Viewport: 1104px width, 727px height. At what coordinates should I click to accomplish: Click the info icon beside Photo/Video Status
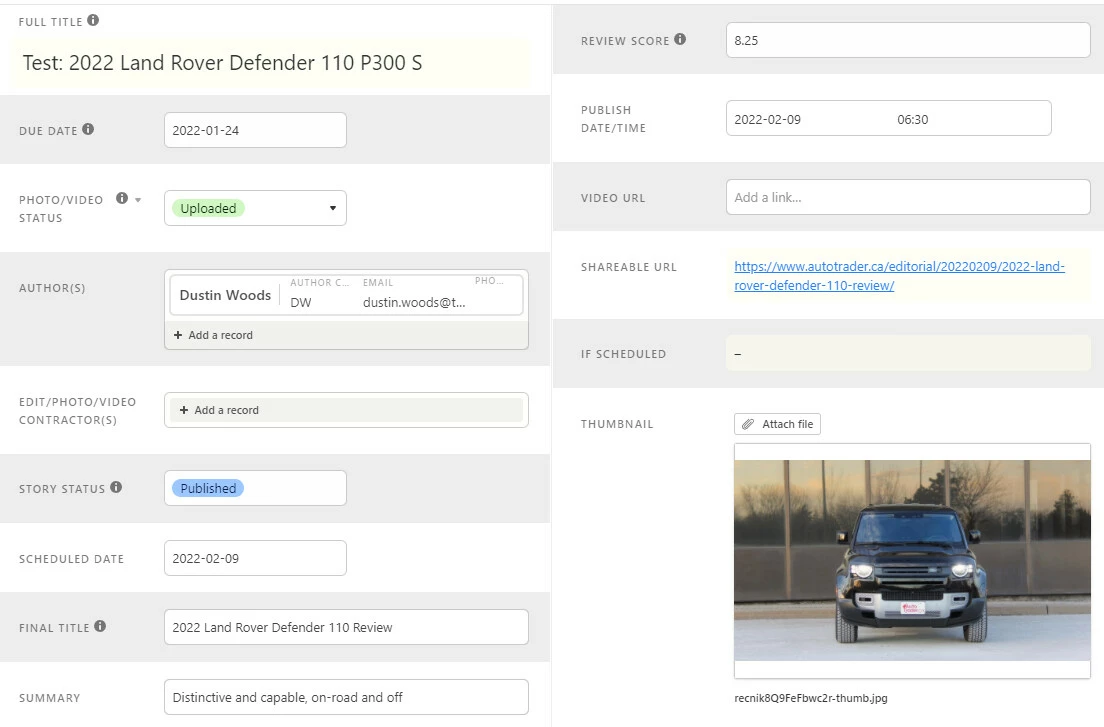tap(122, 198)
